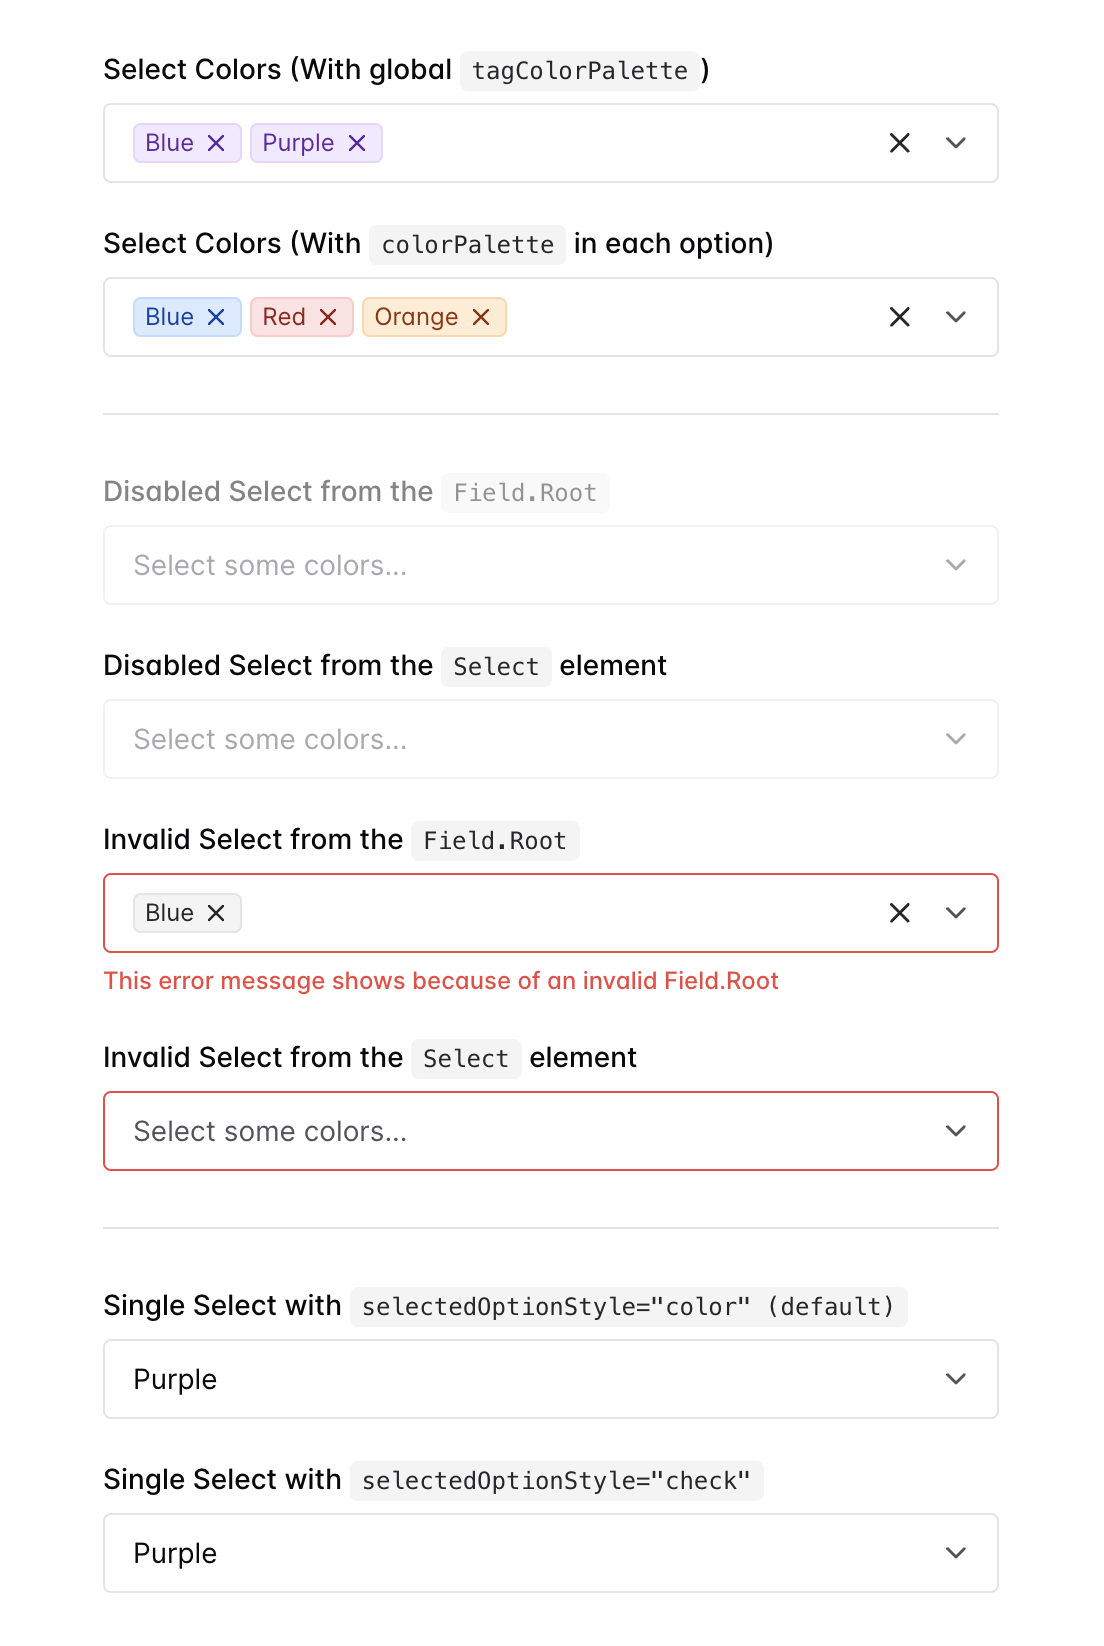Screen dimensions: 1104x1646
Task: Click the Purple value in check-style single select
Action: pos(176,1554)
